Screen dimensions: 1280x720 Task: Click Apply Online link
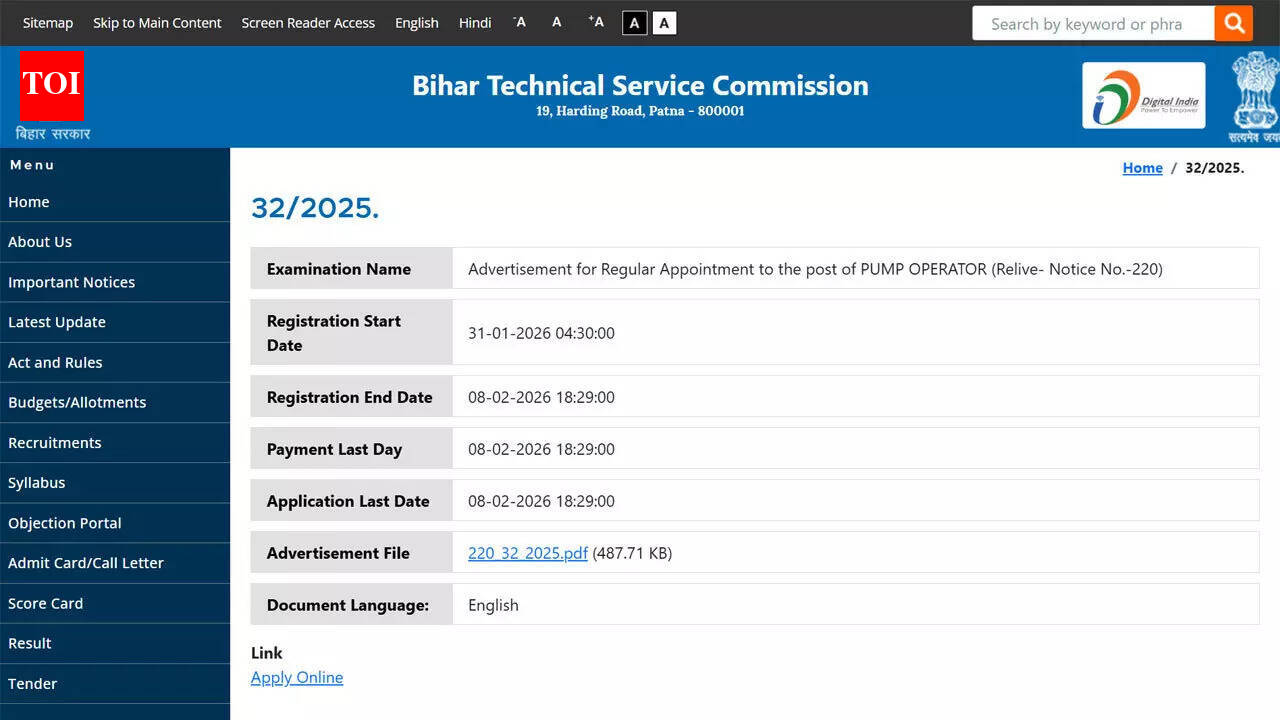[296, 677]
